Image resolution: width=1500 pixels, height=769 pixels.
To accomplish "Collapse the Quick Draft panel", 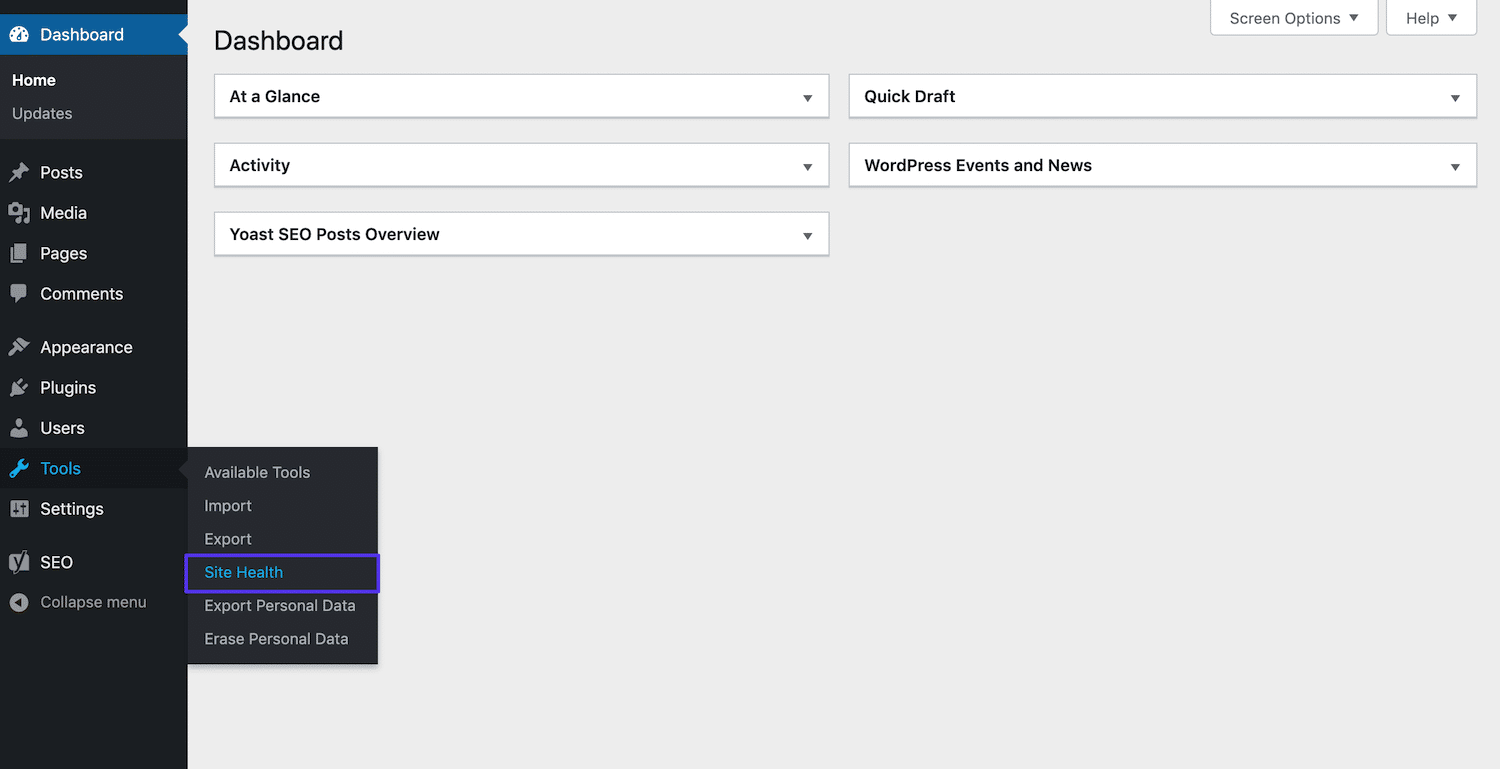I will point(1455,96).
